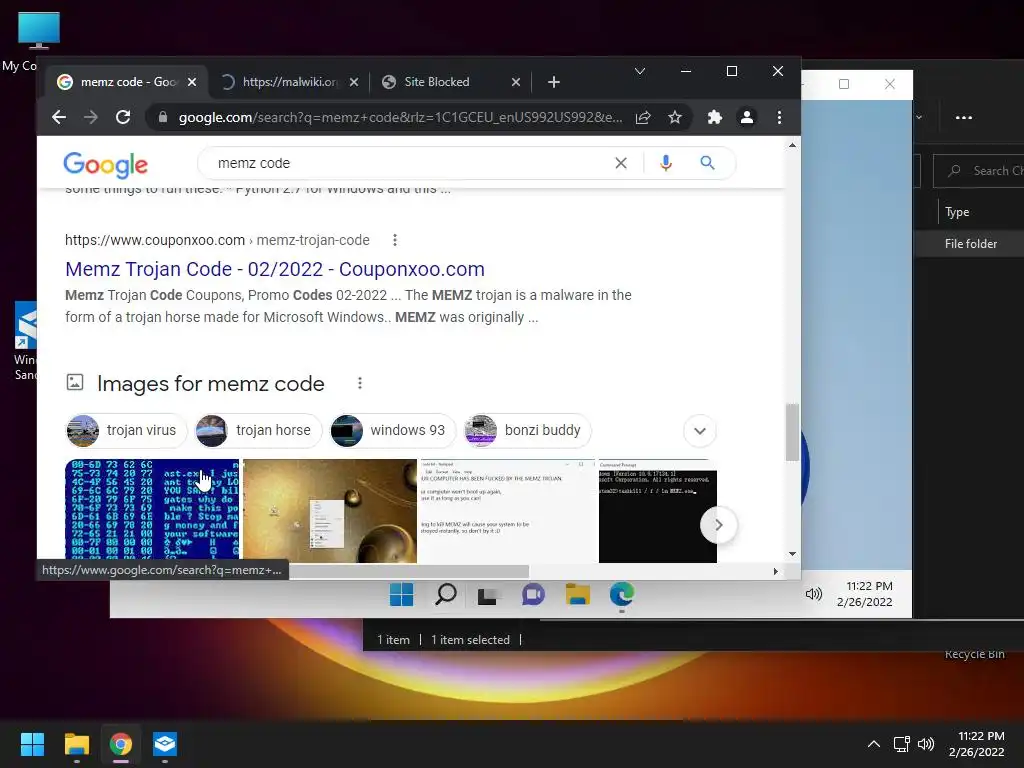1024x768 pixels.
Task: Expand the image filter chips
Action: (x=700, y=431)
